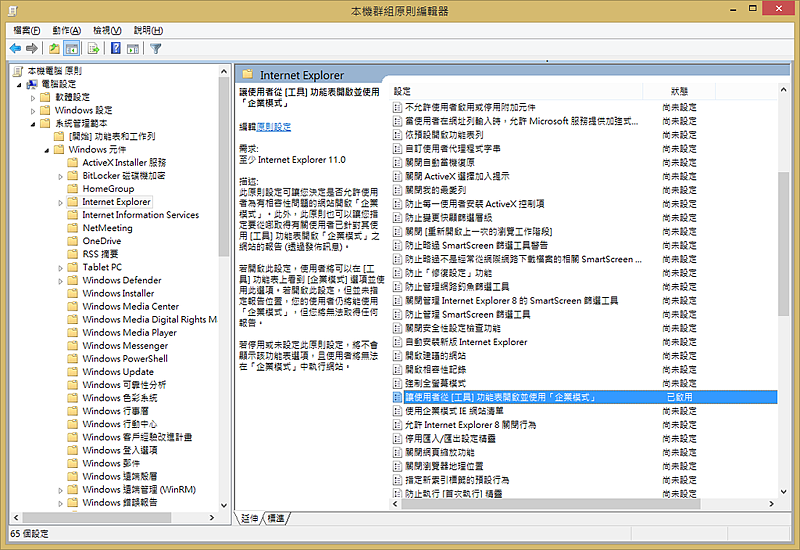Open the 說明(H) menu
Image resolution: width=800 pixels, height=550 pixels.
click(148, 31)
